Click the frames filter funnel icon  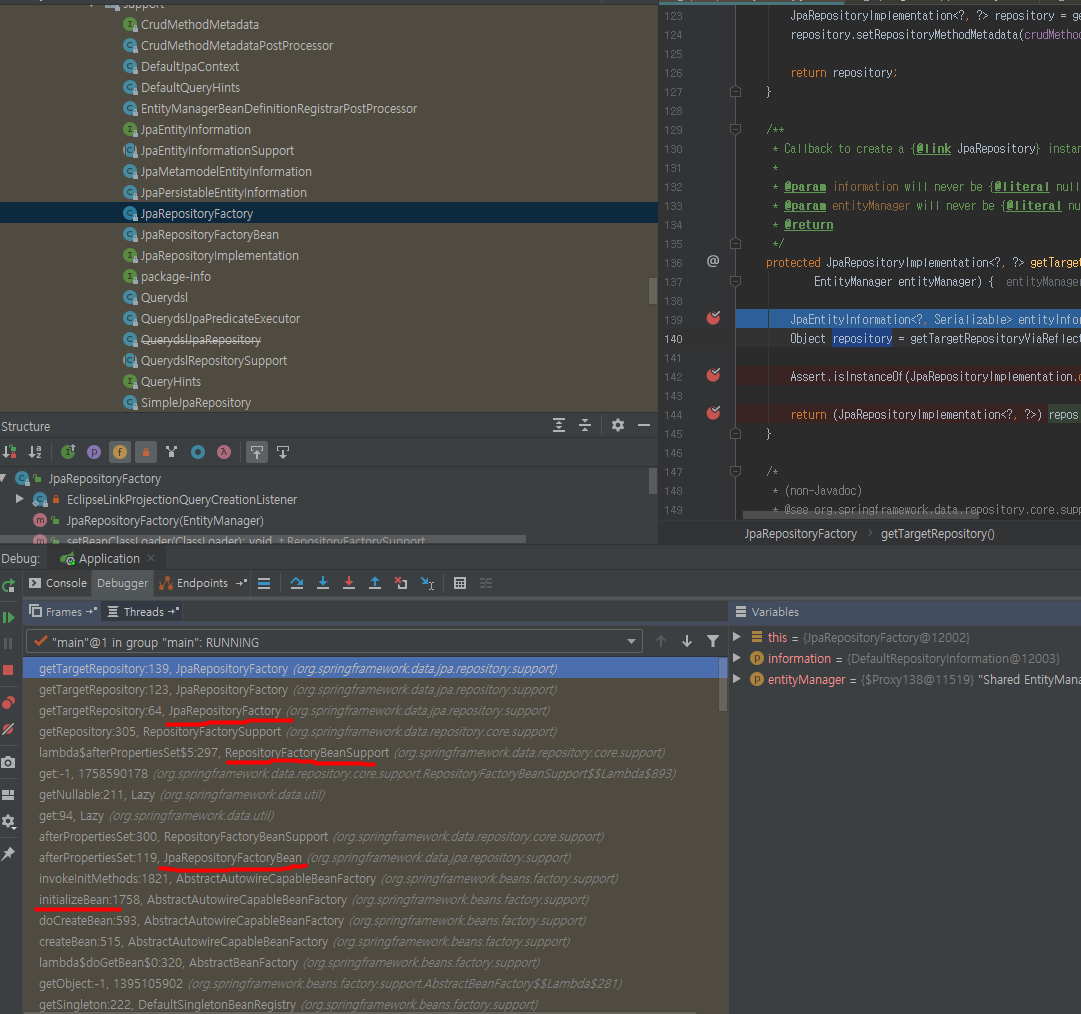pyautogui.click(x=713, y=641)
